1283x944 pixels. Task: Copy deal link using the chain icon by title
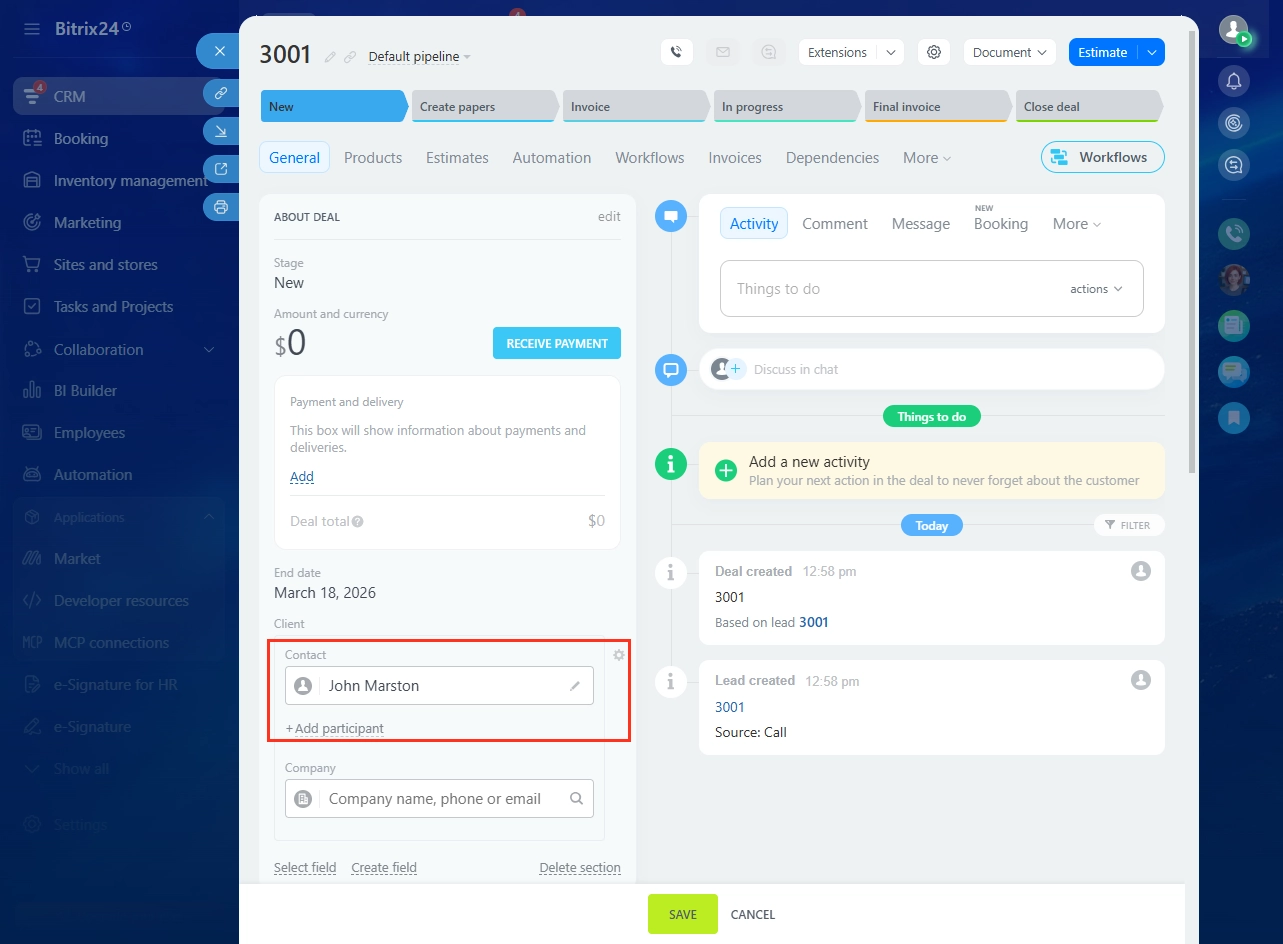click(349, 57)
